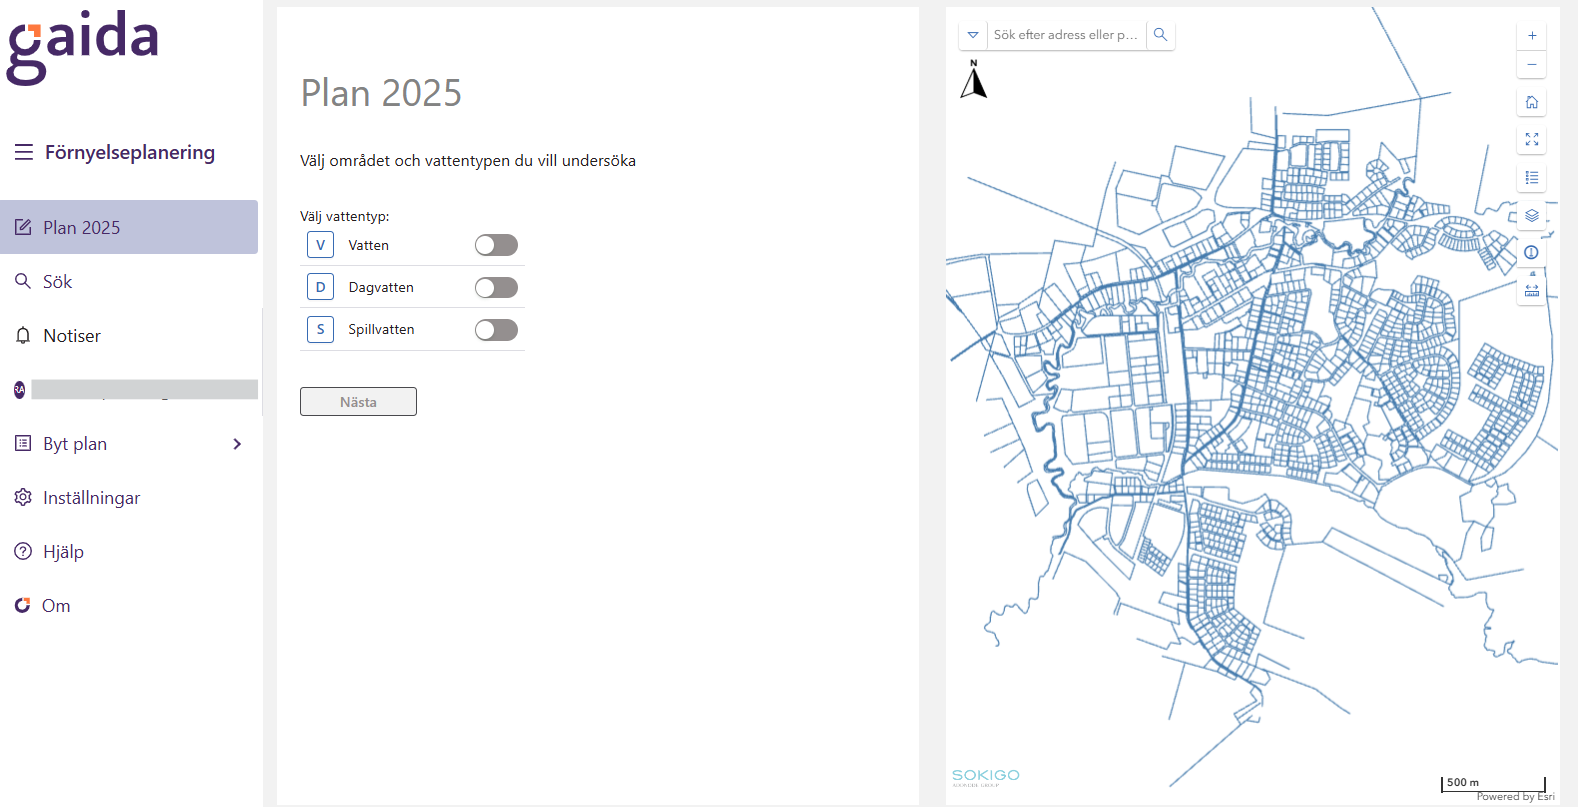Open the map layers panel
Image resolution: width=1578 pixels, height=807 pixels.
(1531, 215)
